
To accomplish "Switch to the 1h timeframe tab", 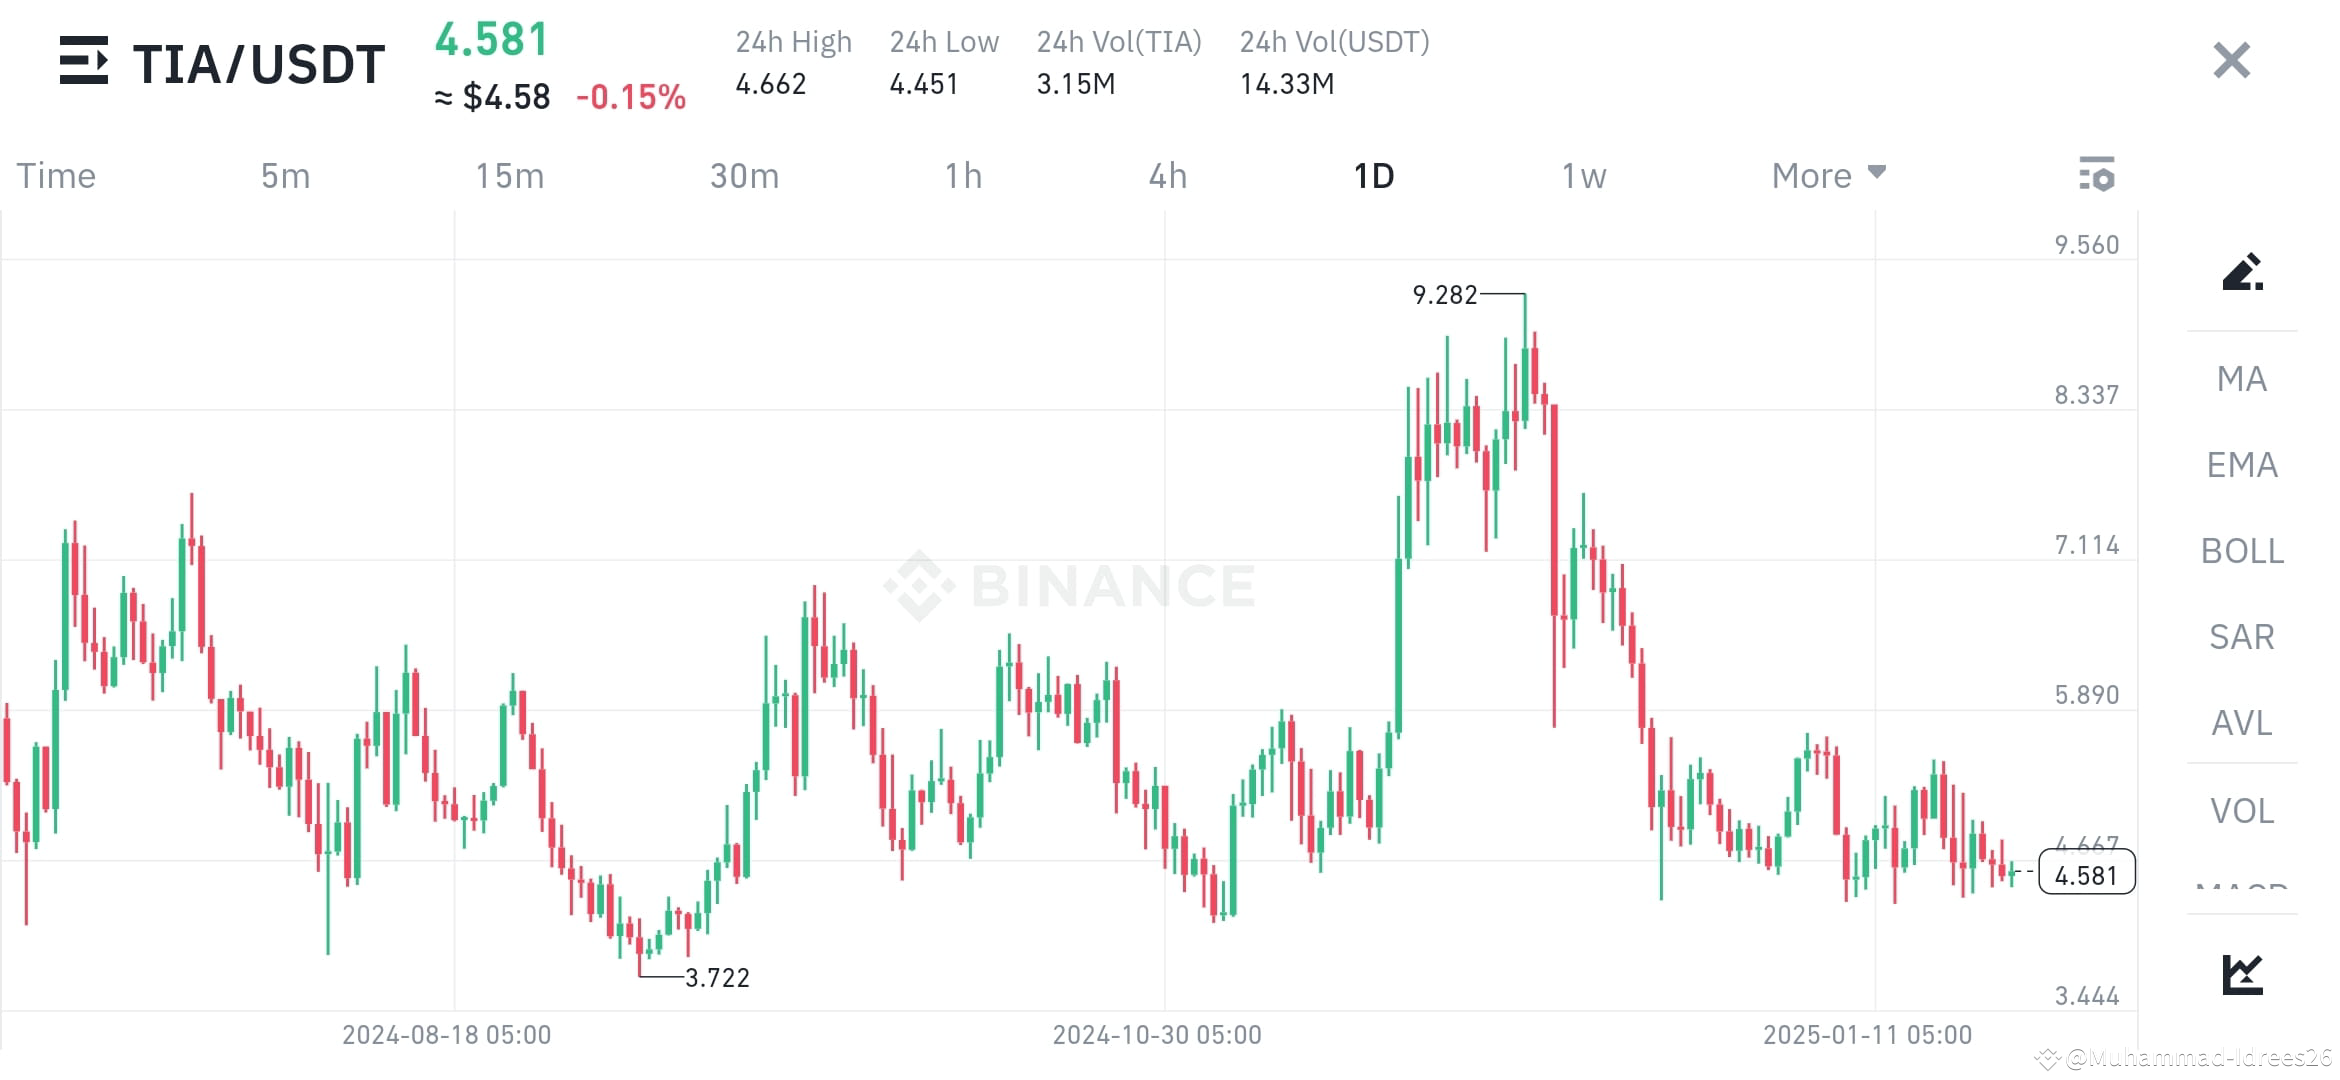I will [963, 175].
